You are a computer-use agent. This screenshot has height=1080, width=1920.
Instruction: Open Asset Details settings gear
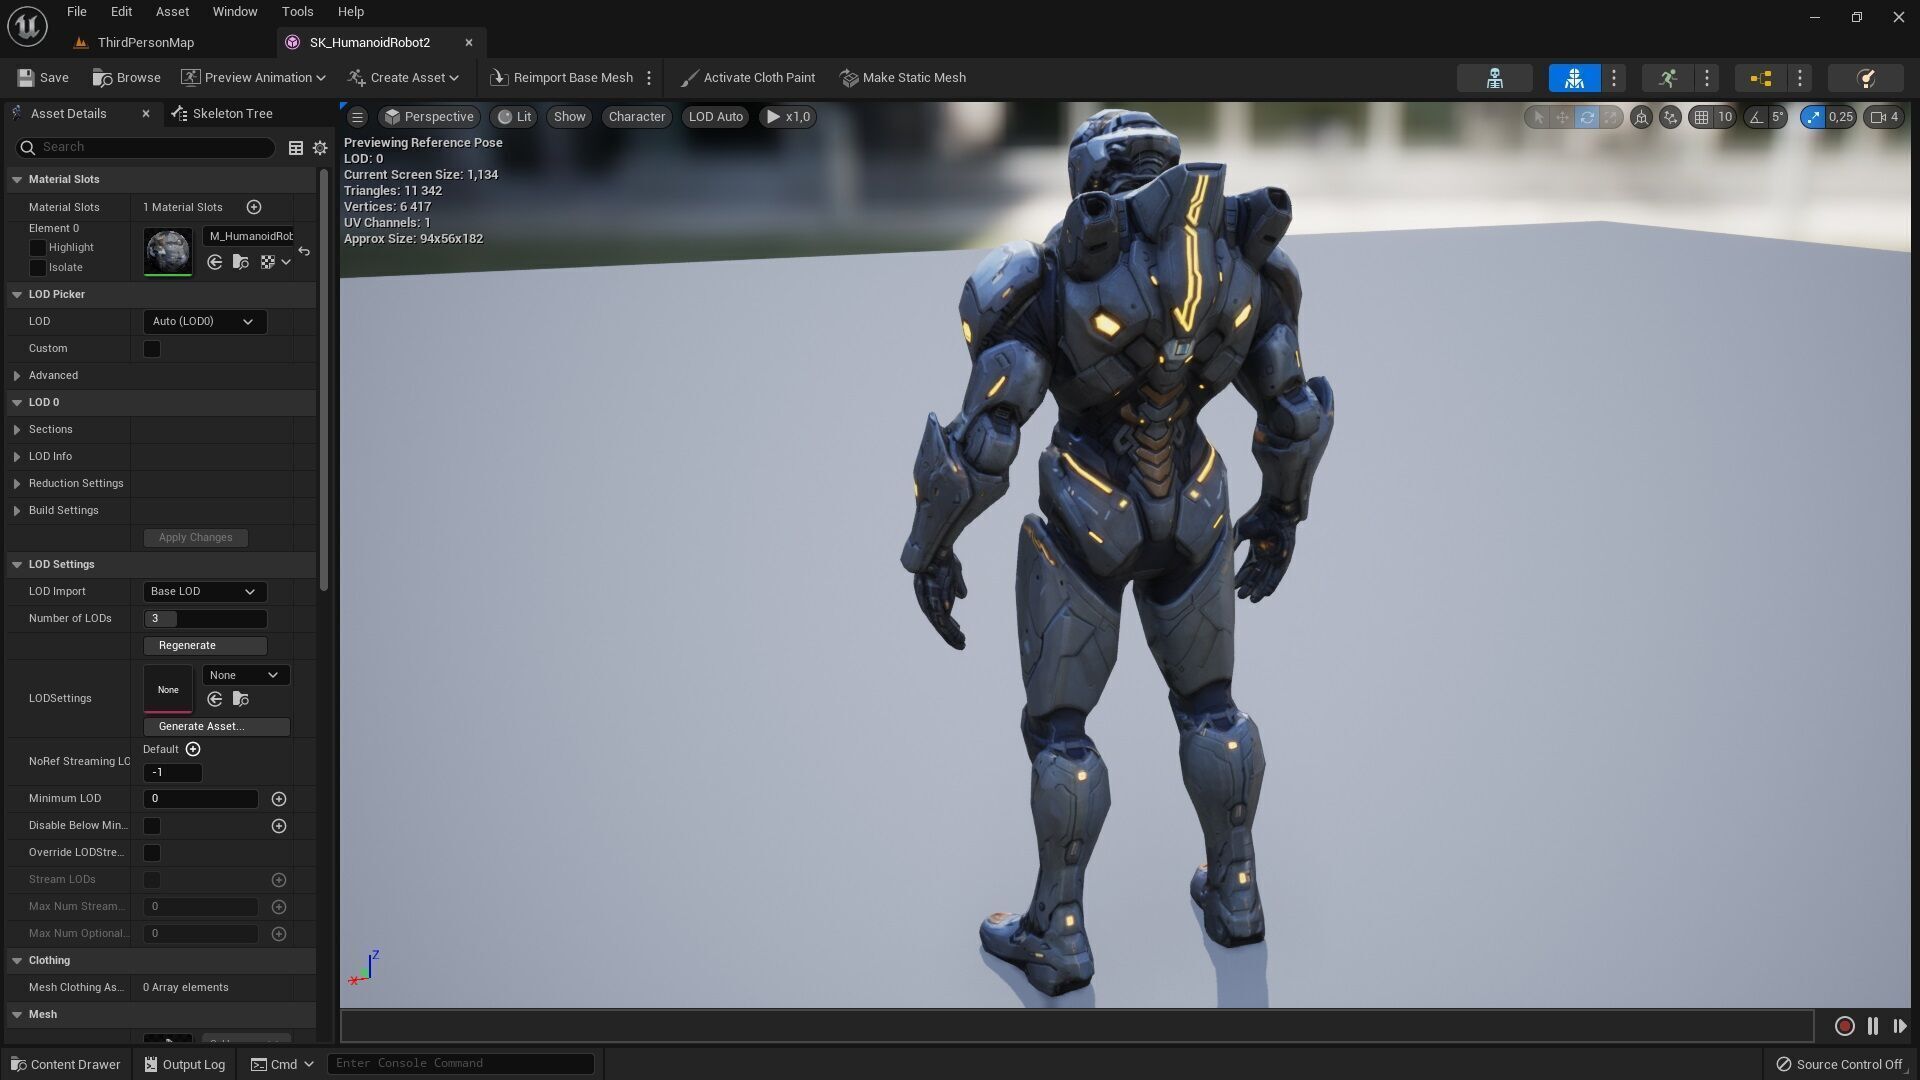(320, 148)
